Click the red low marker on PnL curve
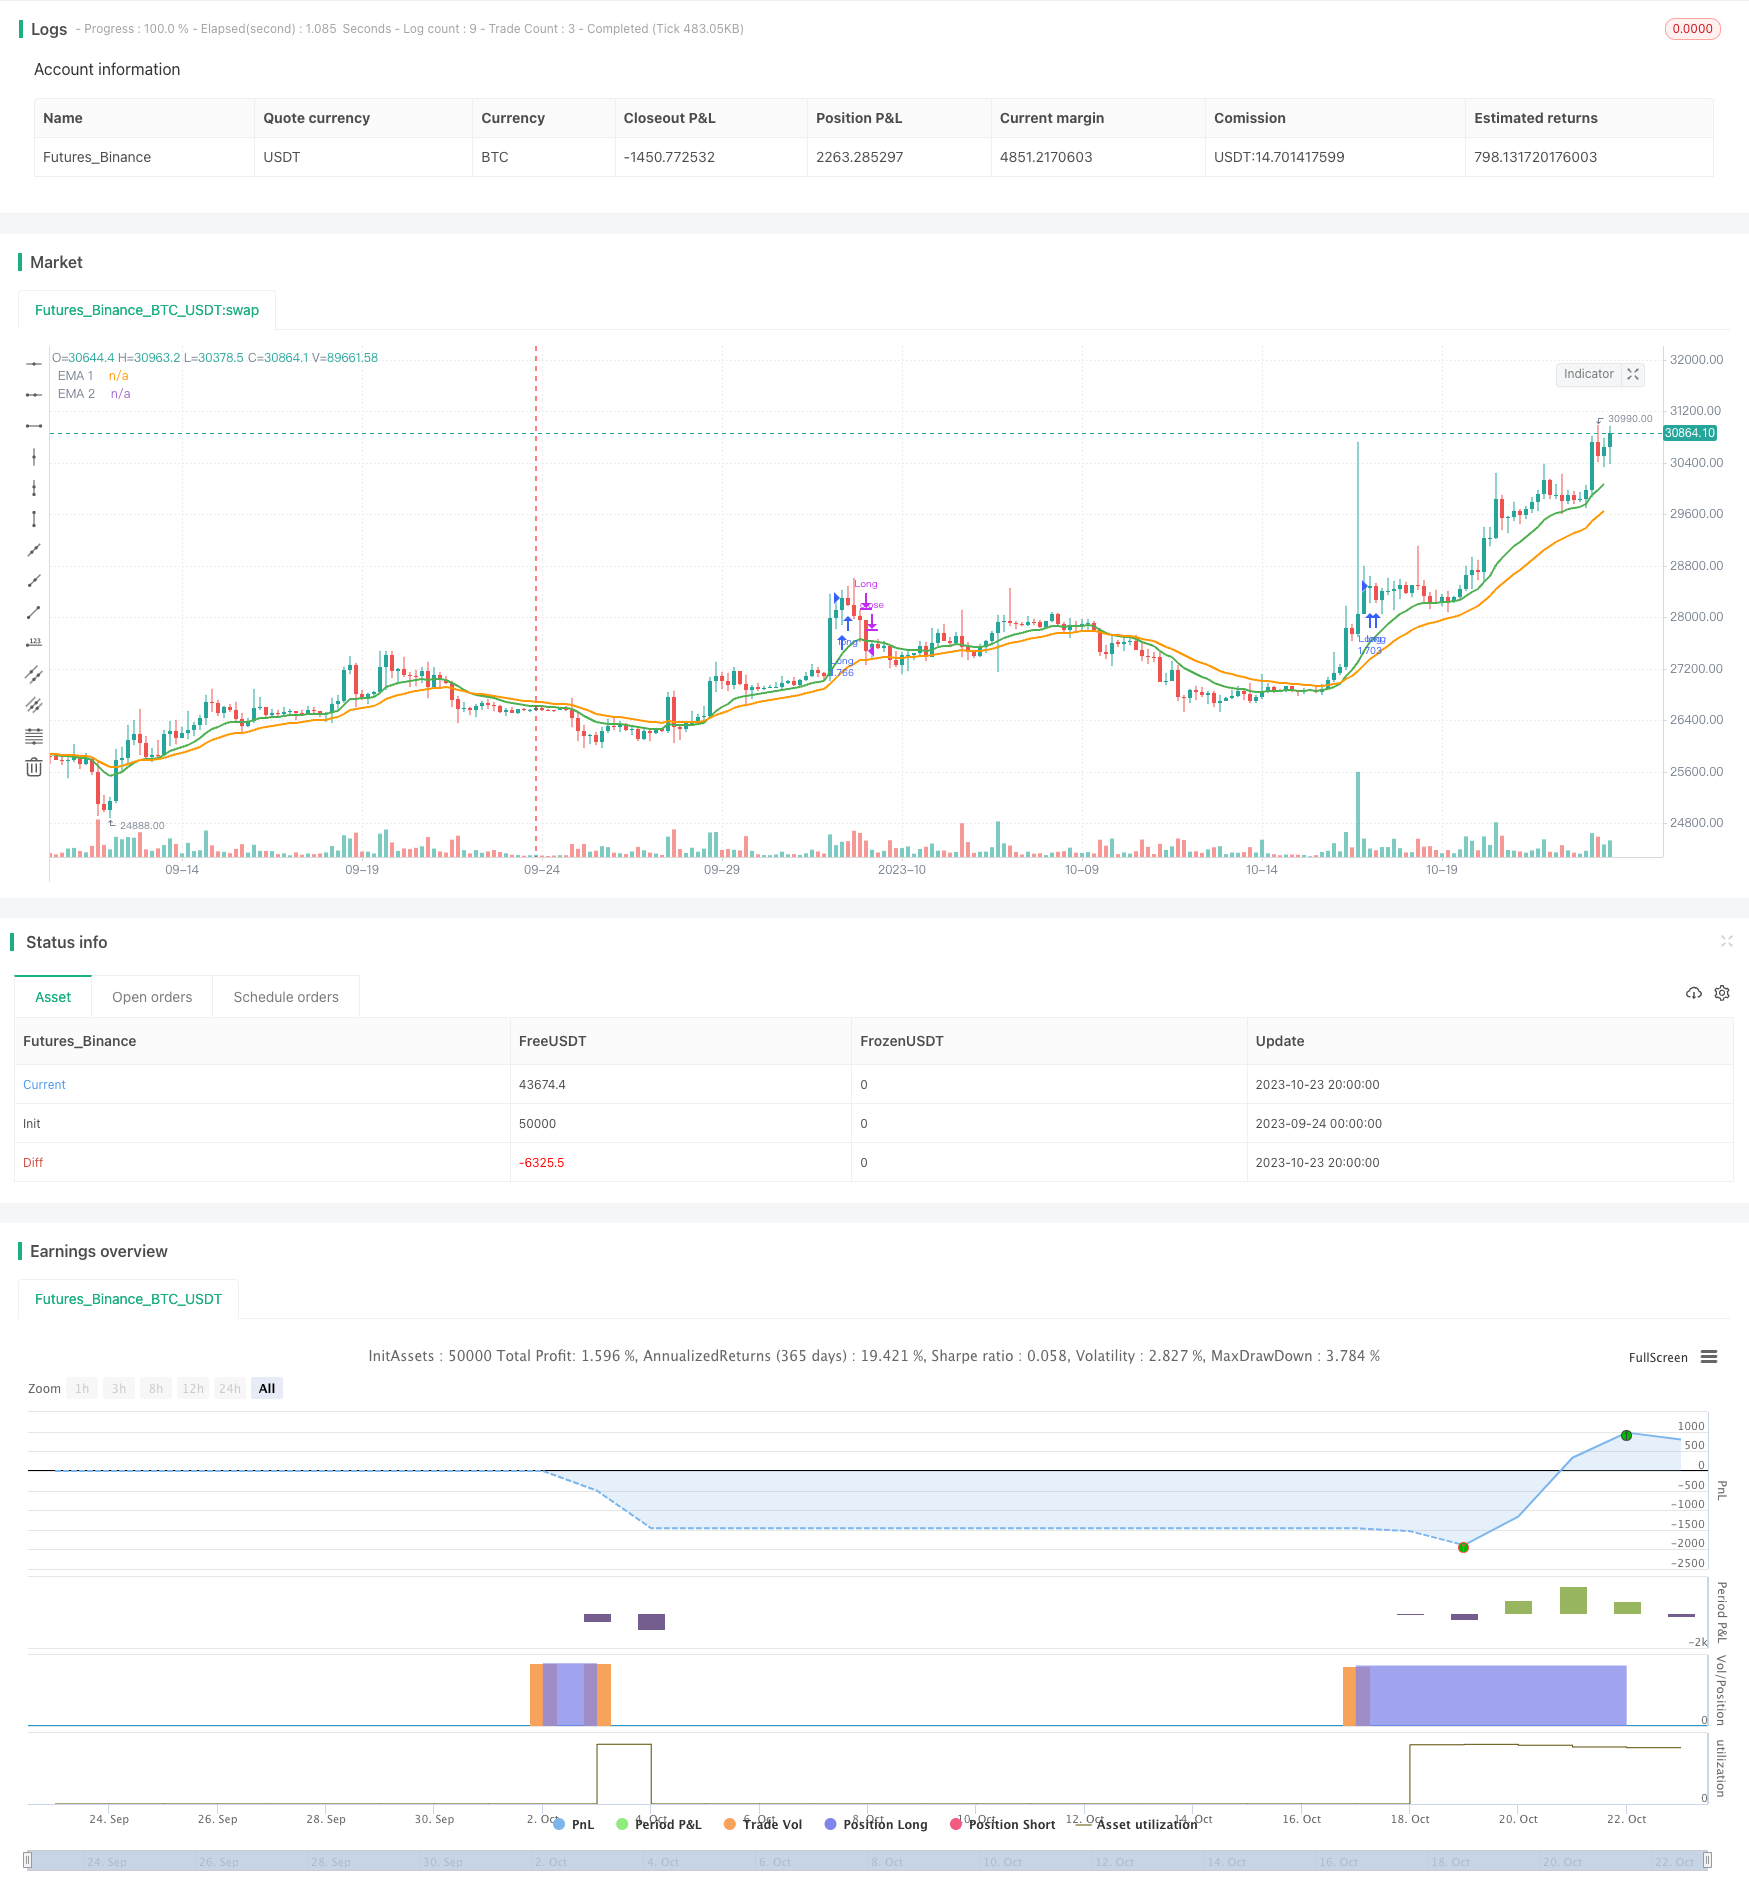This screenshot has height=1898, width=1749. pos(1463,1547)
